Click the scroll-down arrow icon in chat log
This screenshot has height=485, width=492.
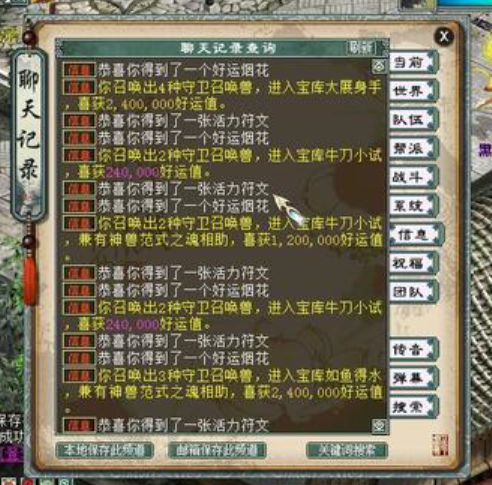point(379,425)
